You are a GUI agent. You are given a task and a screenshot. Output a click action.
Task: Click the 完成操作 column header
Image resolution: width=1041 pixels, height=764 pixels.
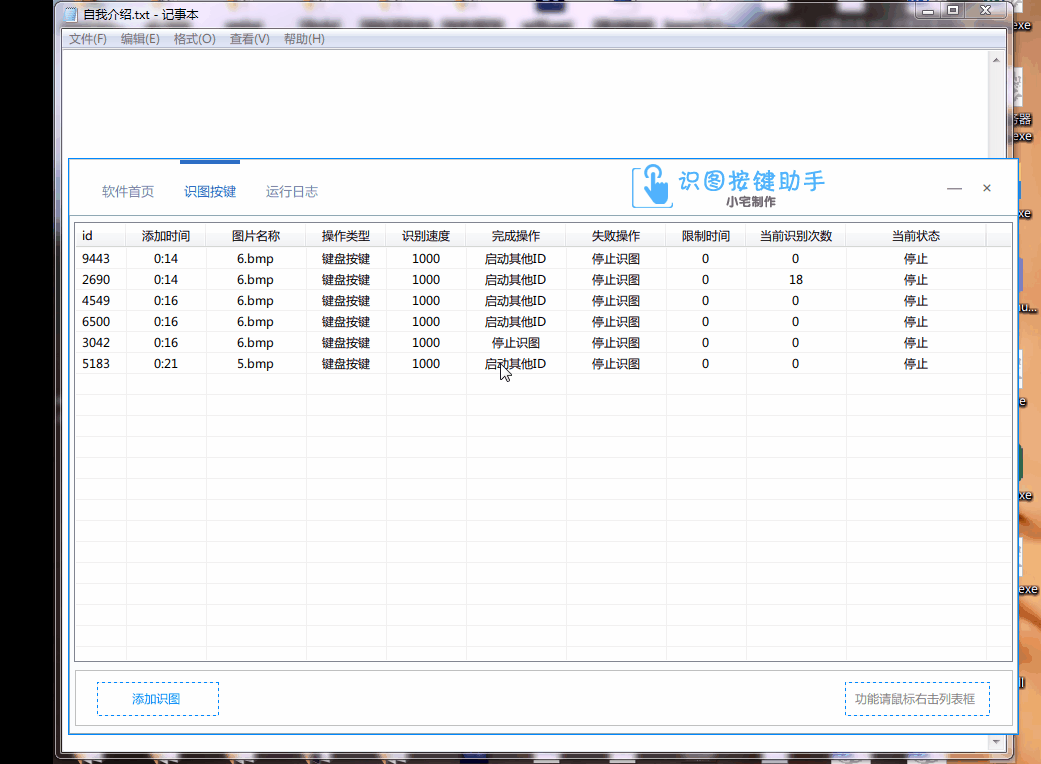click(517, 235)
